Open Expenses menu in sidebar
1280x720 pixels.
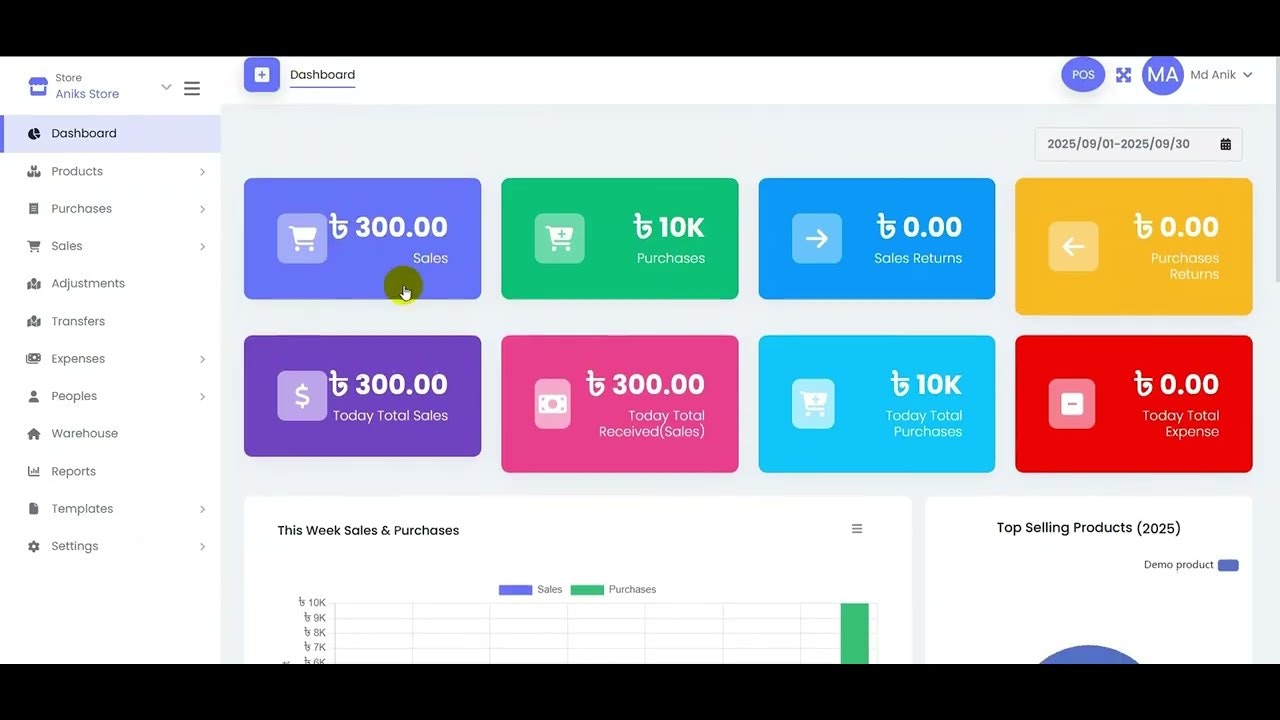coord(110,358)
